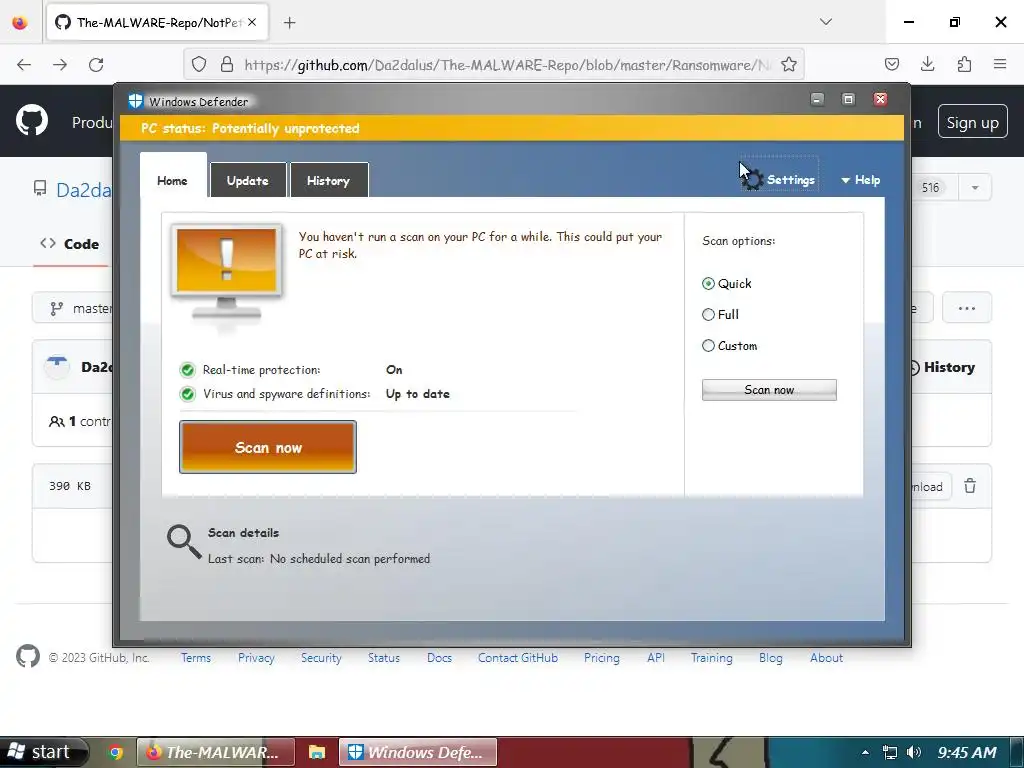Click the GitHub footer logo
Image resolution: width=1024 pixels, height=768 pixels.
tap(28, 656)
